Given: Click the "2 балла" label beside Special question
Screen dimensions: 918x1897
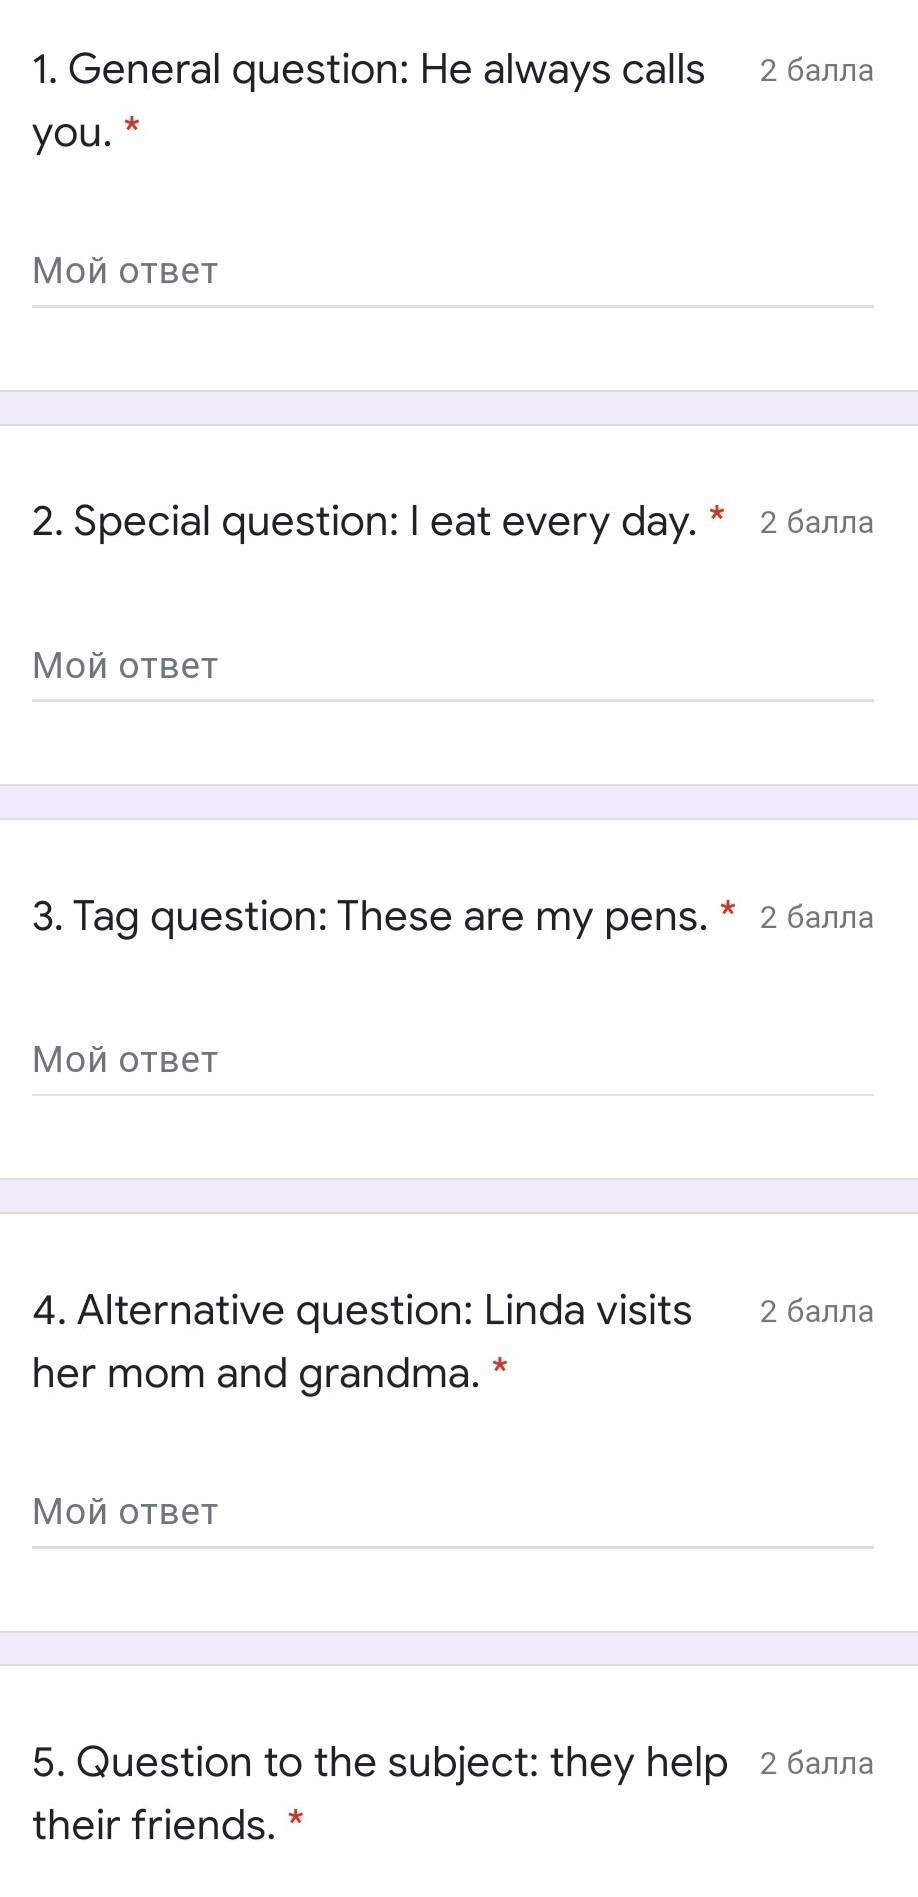Looking at the screenshot, I should click(816, 523).
